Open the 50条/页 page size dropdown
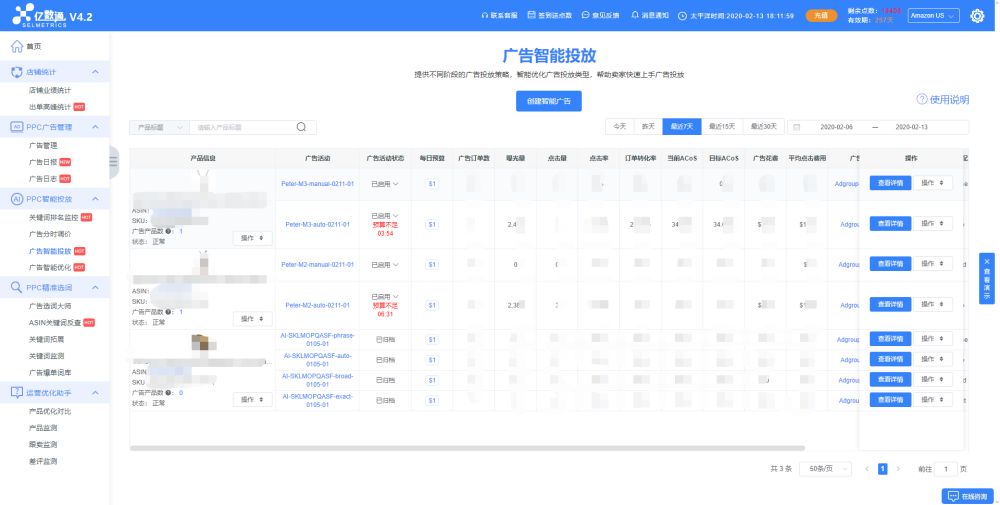 coord(825,469)
